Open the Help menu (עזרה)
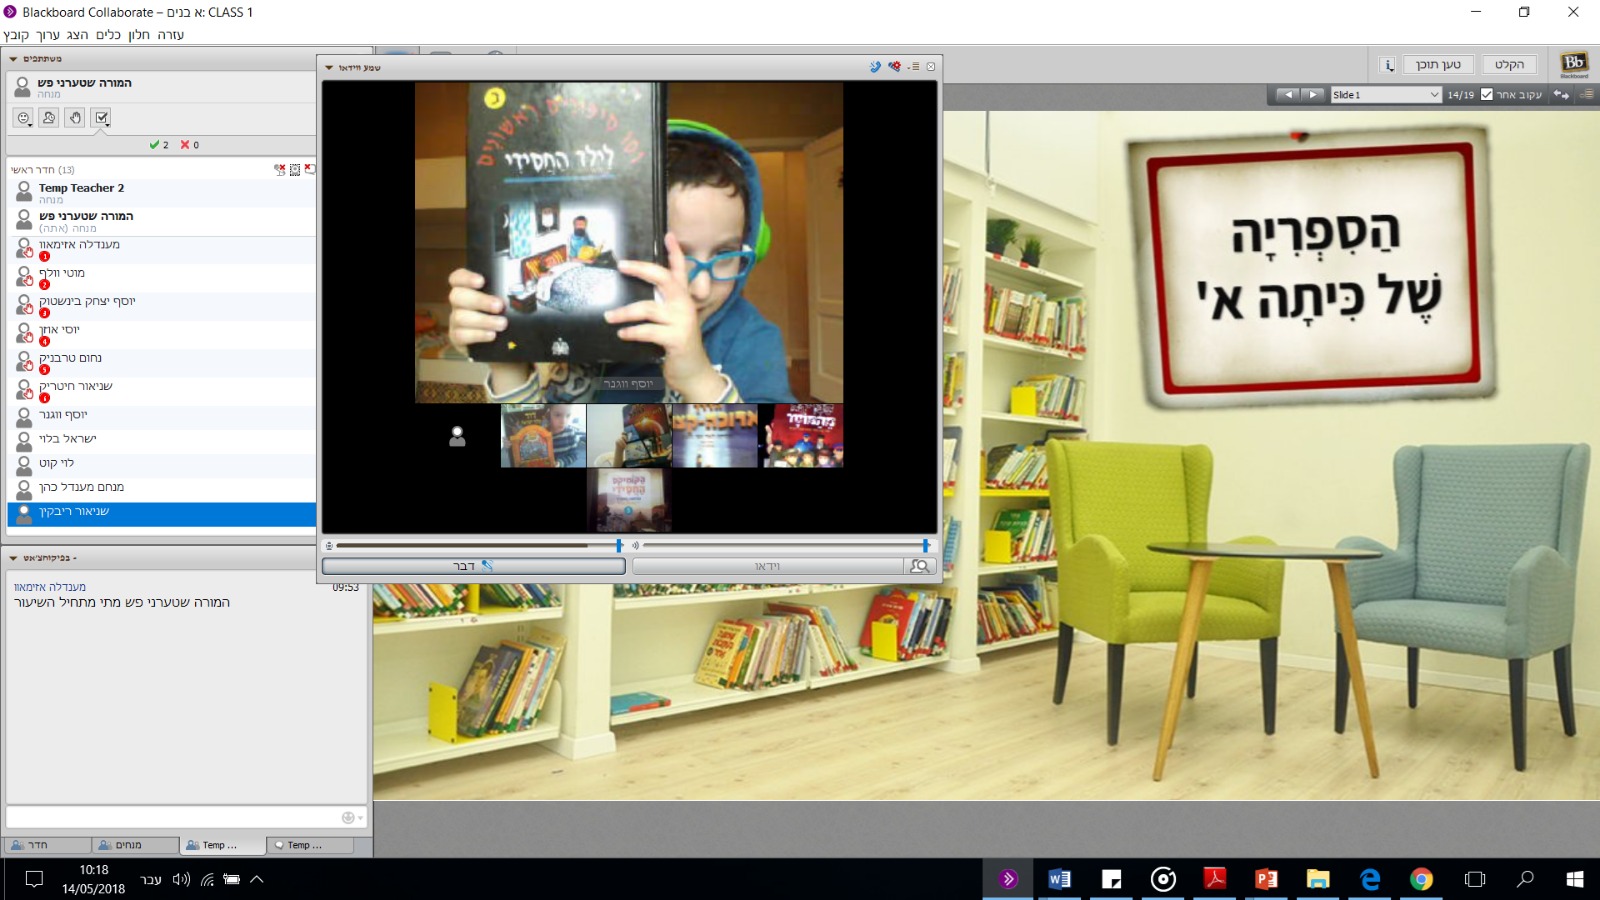This screenshot has width=1600, height=900. click(x=170, y=35)
